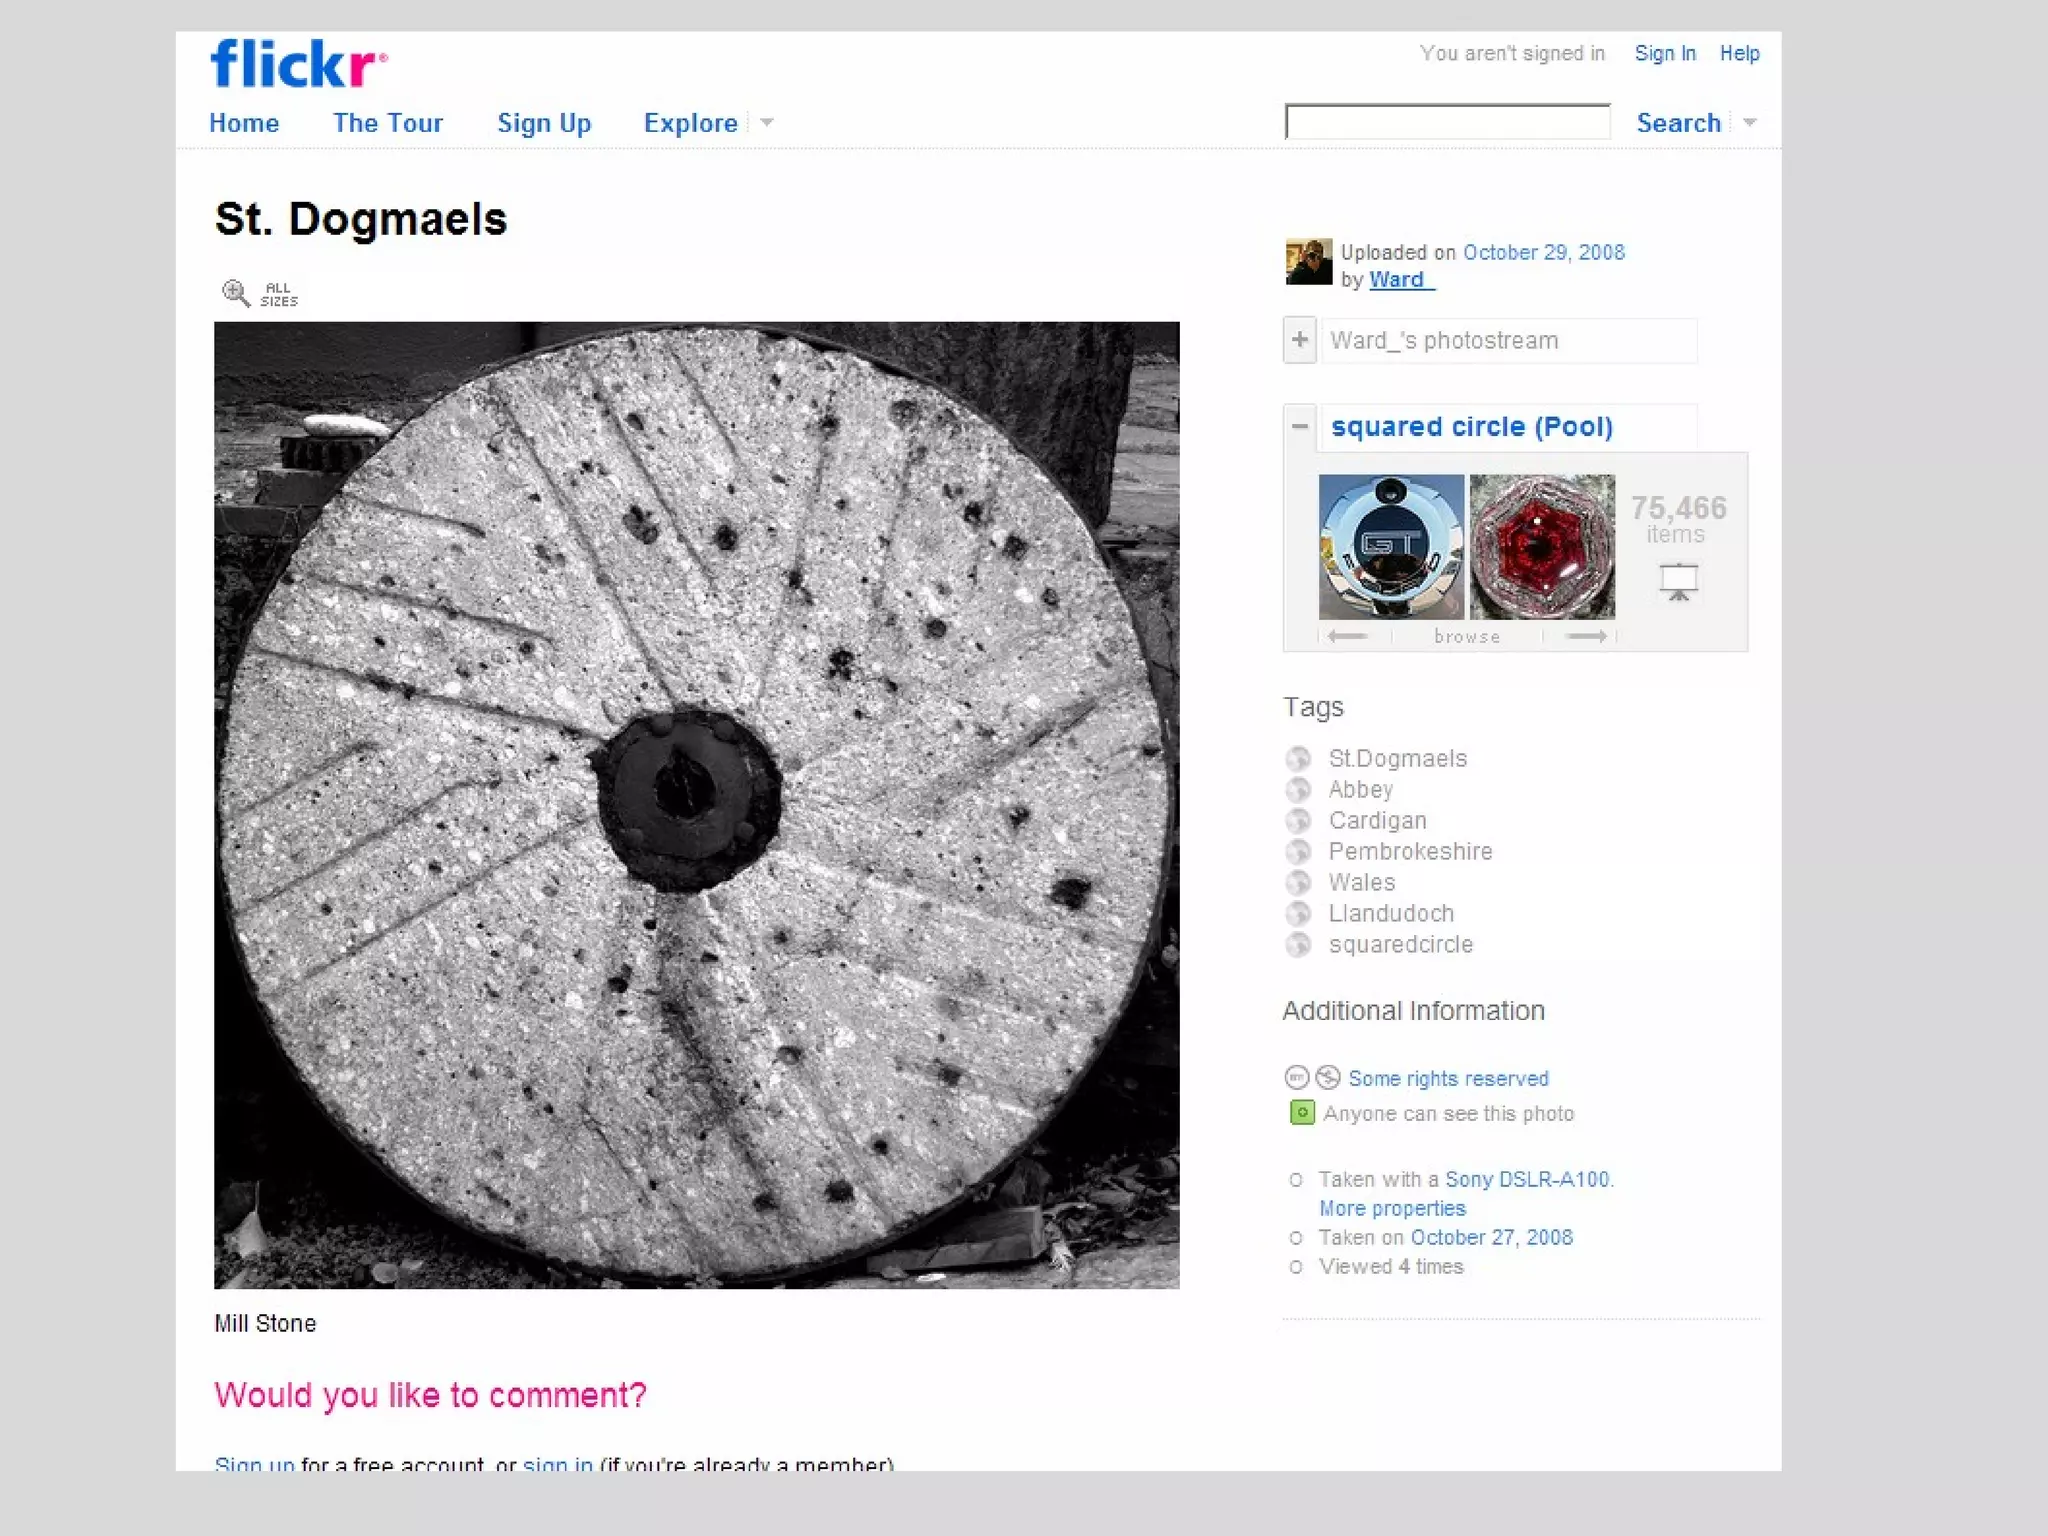Open The Tour menu item

387,123
